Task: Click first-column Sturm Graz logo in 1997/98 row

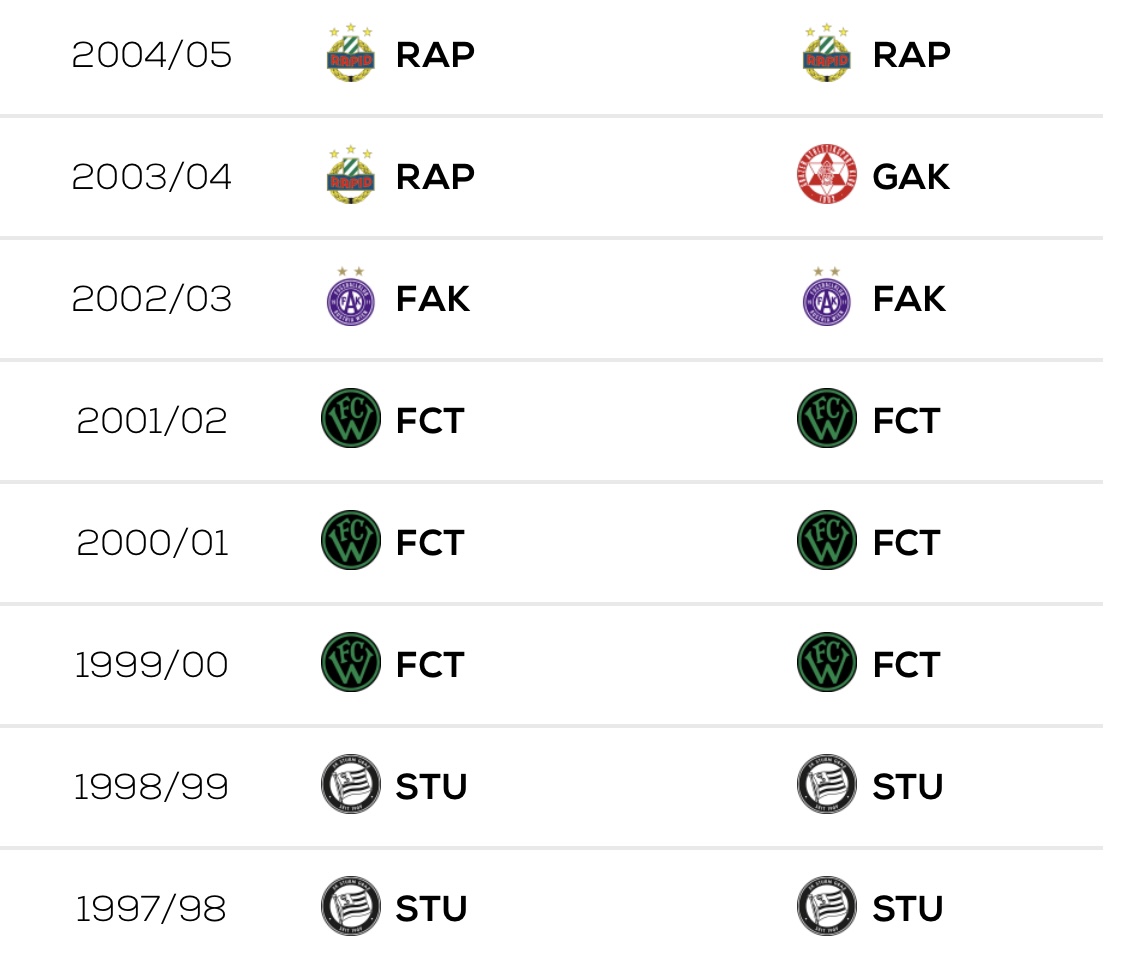Action: [x=351, y=907]
